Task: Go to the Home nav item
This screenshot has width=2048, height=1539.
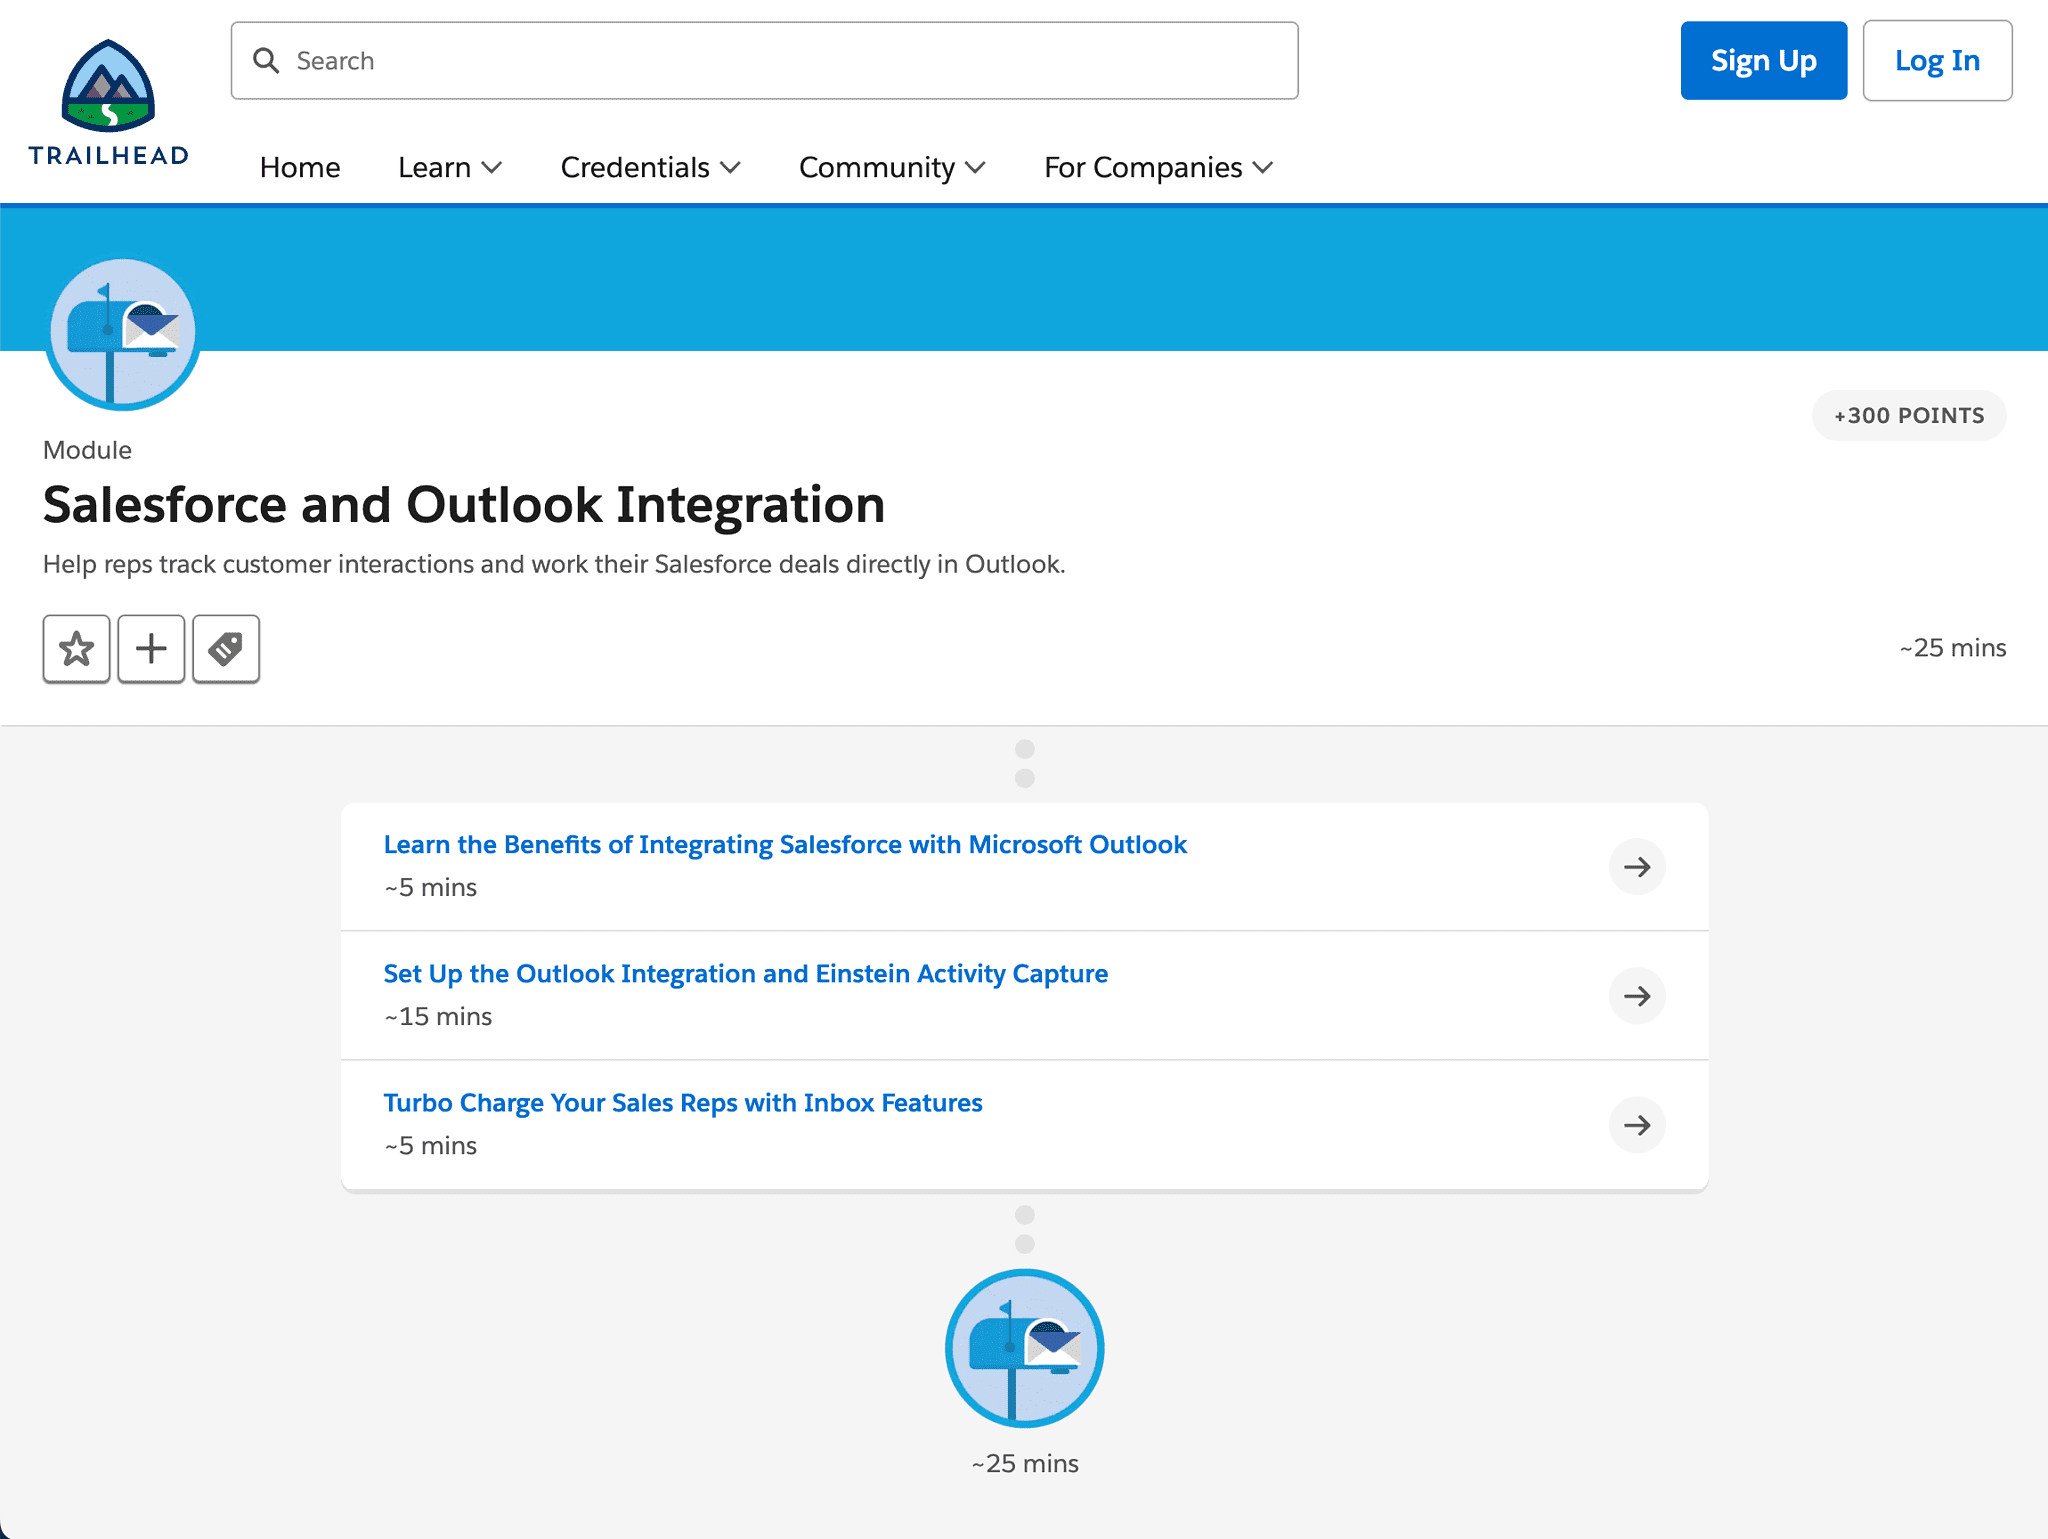Action: [x=300, y=167]
